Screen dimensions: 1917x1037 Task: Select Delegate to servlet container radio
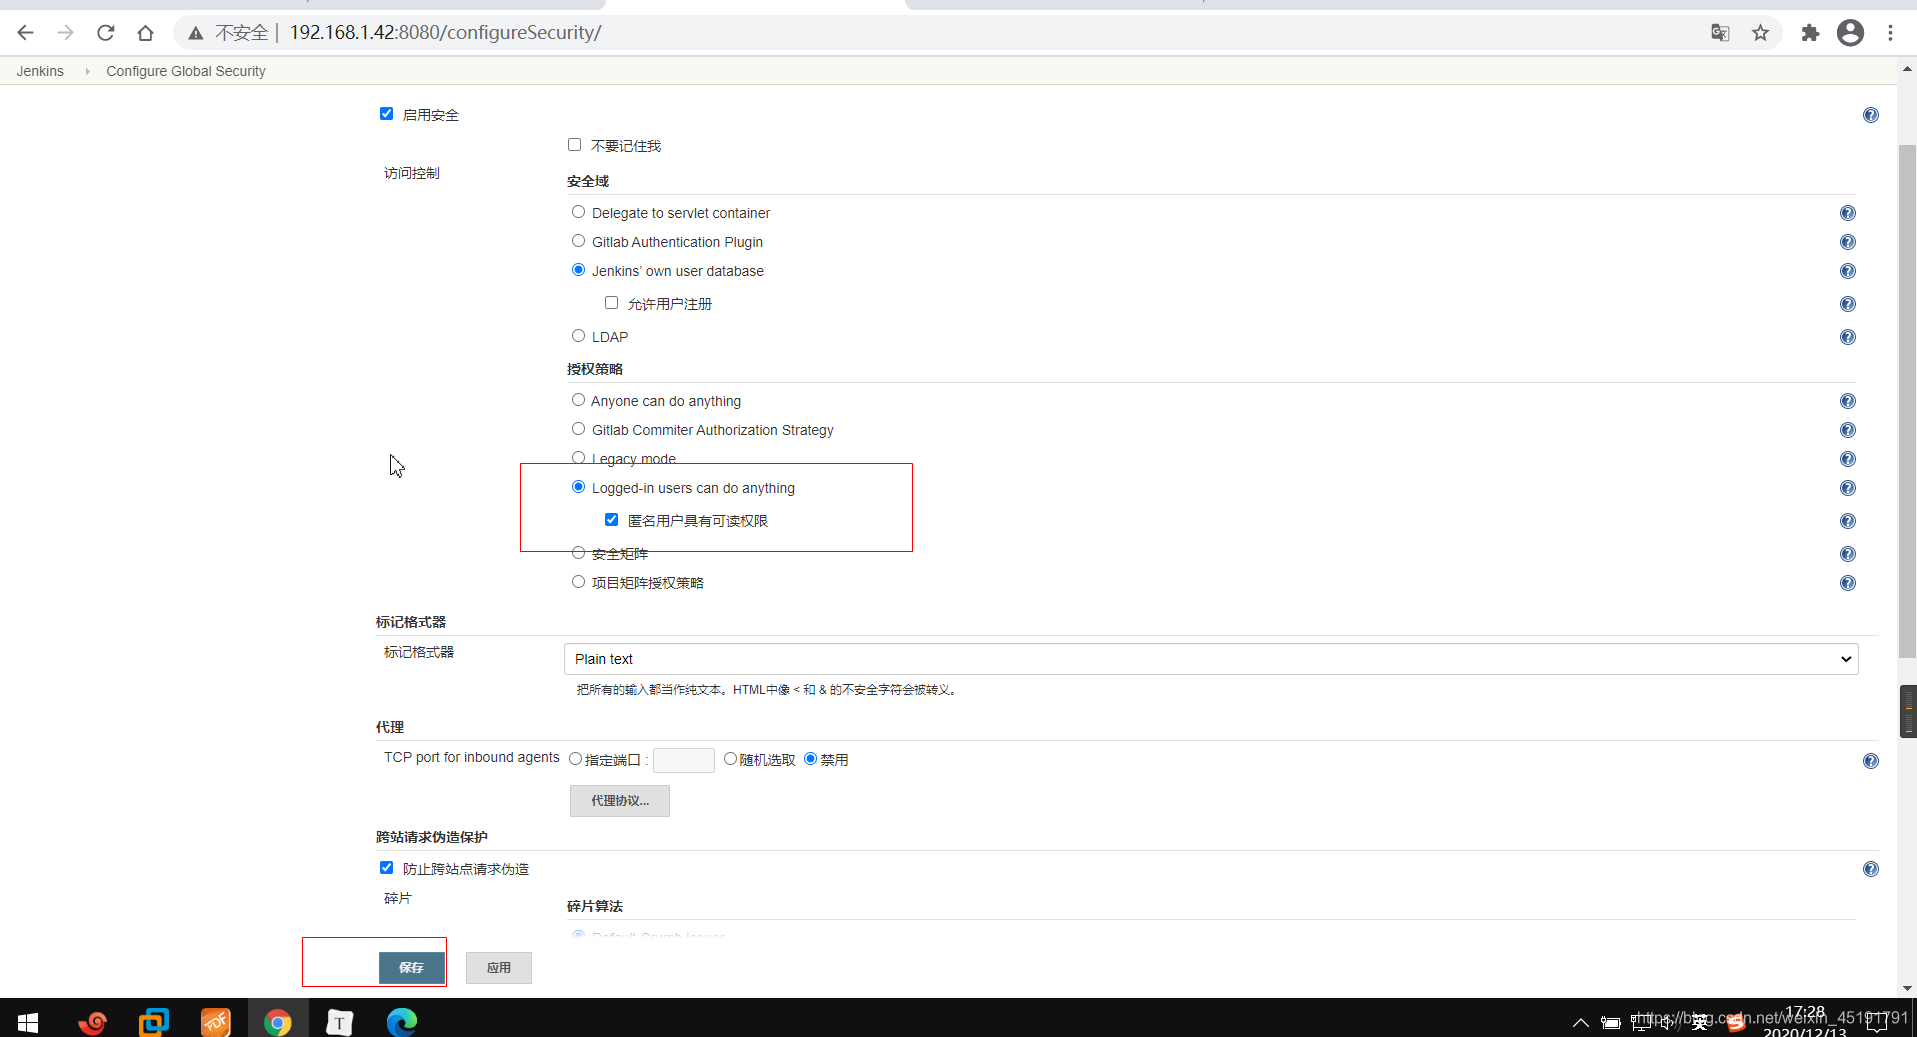(x=578, y=212)
